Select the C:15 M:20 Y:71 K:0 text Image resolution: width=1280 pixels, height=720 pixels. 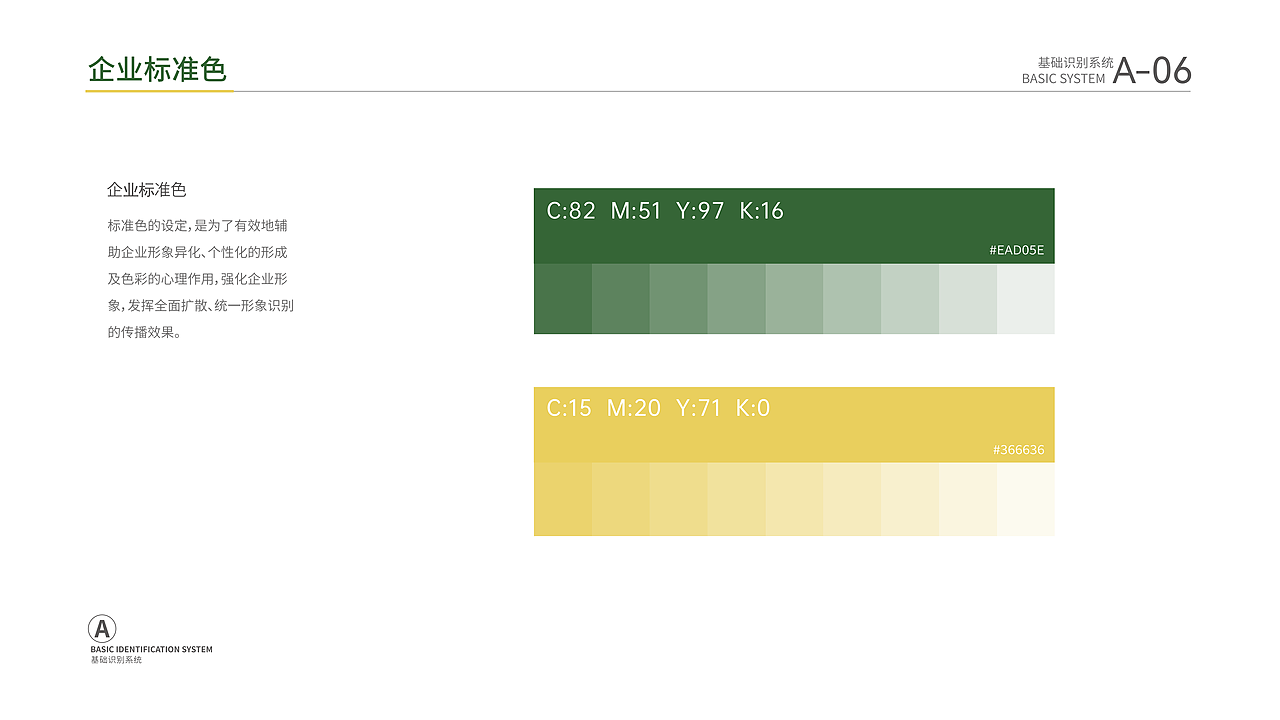tap(658, 408)
